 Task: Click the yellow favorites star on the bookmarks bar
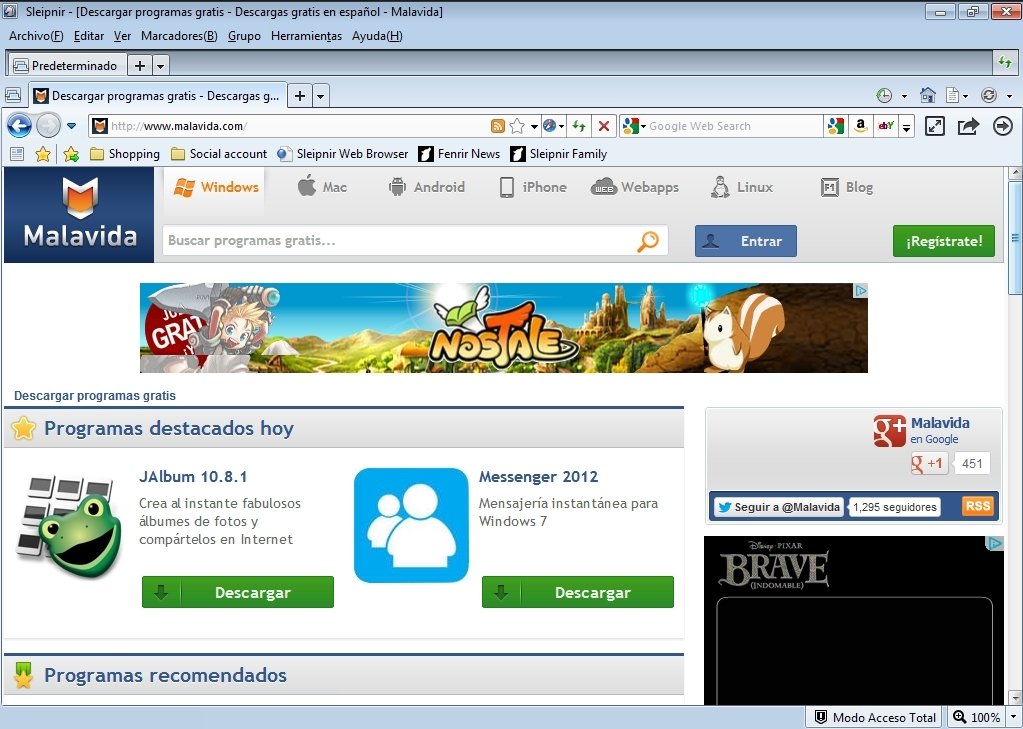(43, 154)
